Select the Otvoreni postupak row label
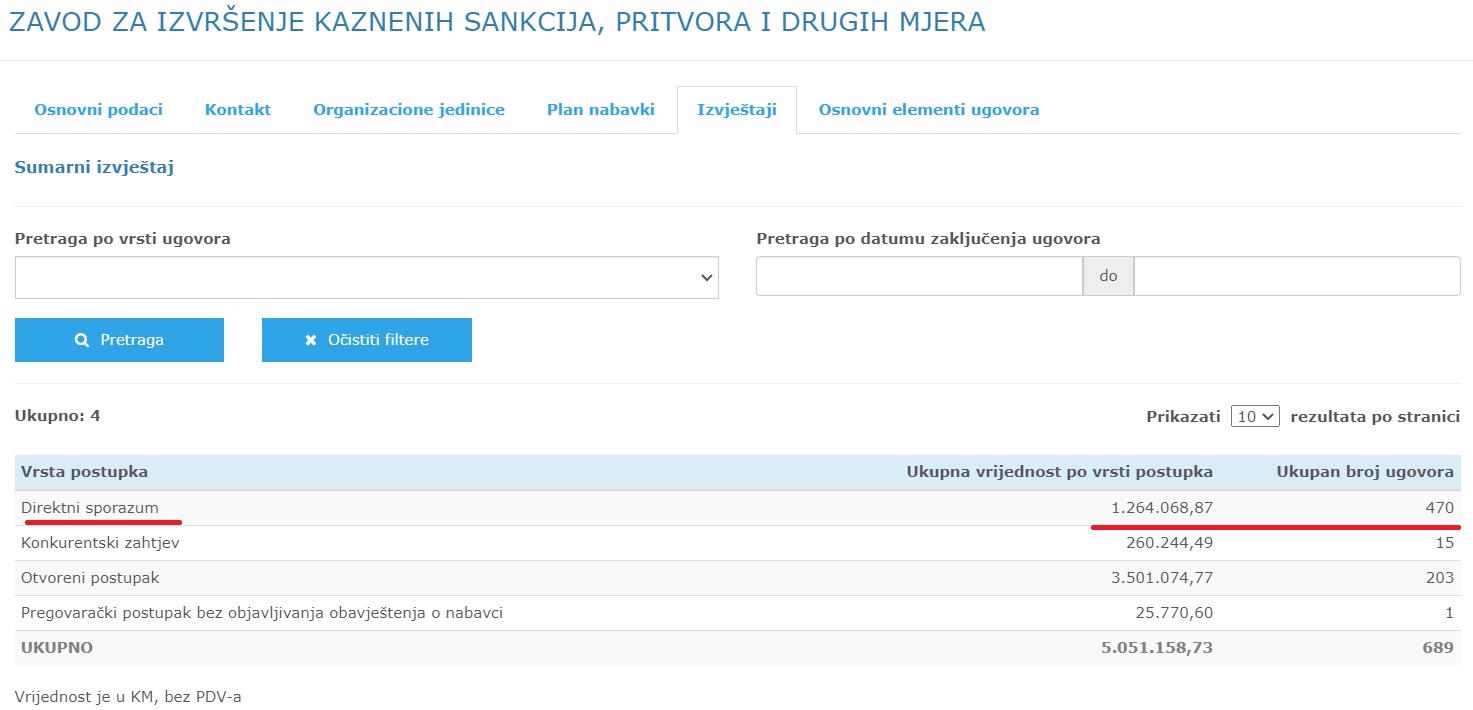1473x710 pixels. [90, 578]
